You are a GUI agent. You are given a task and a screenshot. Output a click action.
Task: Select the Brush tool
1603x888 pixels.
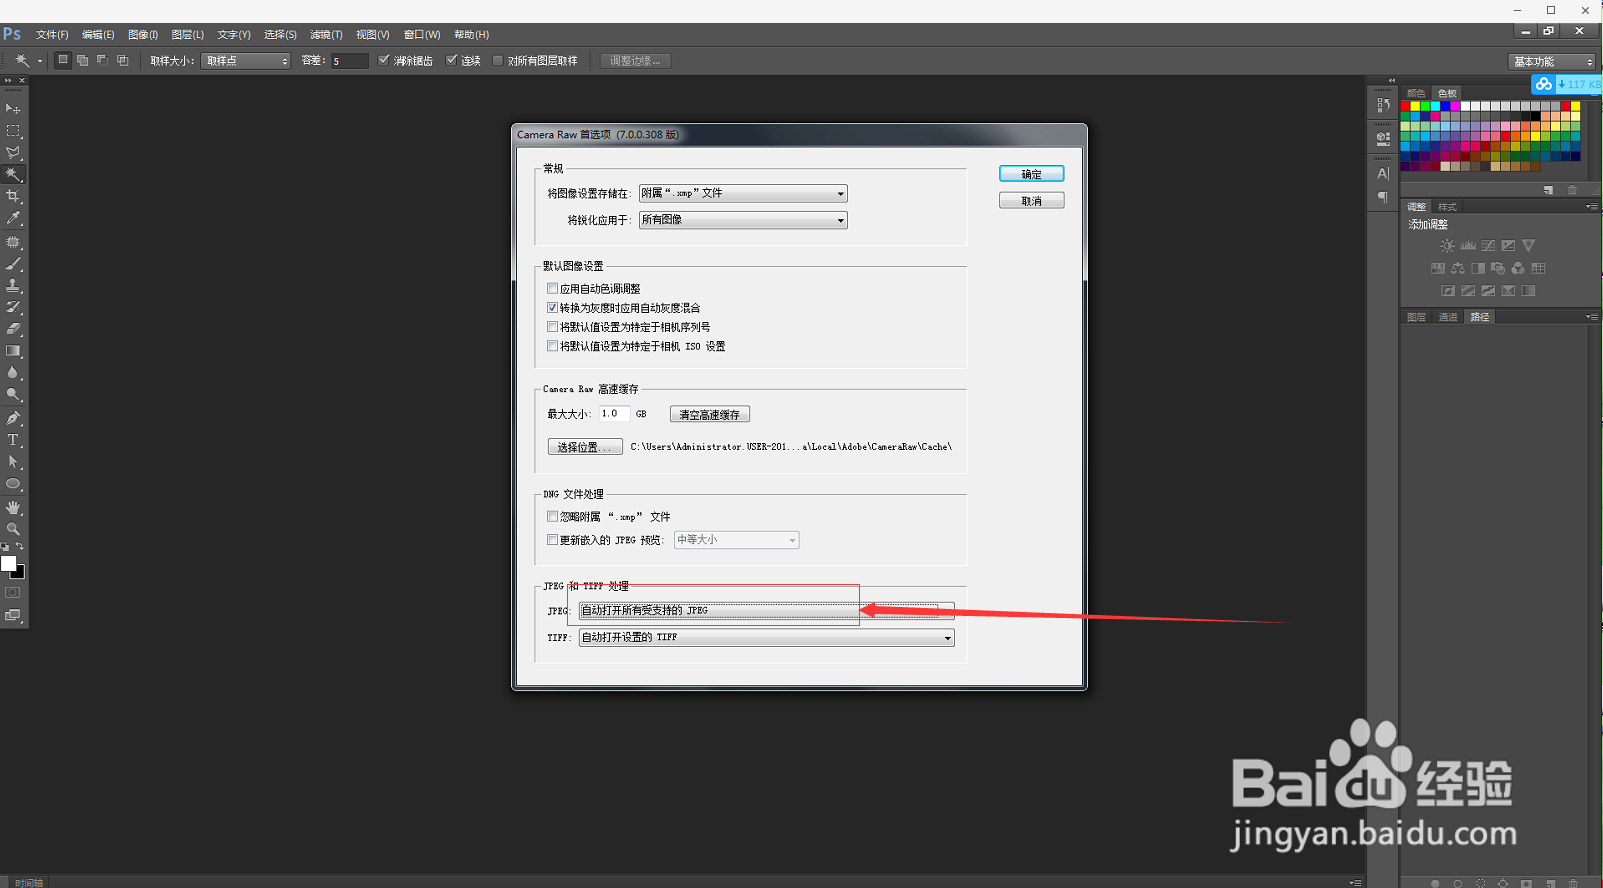point(13,264)
